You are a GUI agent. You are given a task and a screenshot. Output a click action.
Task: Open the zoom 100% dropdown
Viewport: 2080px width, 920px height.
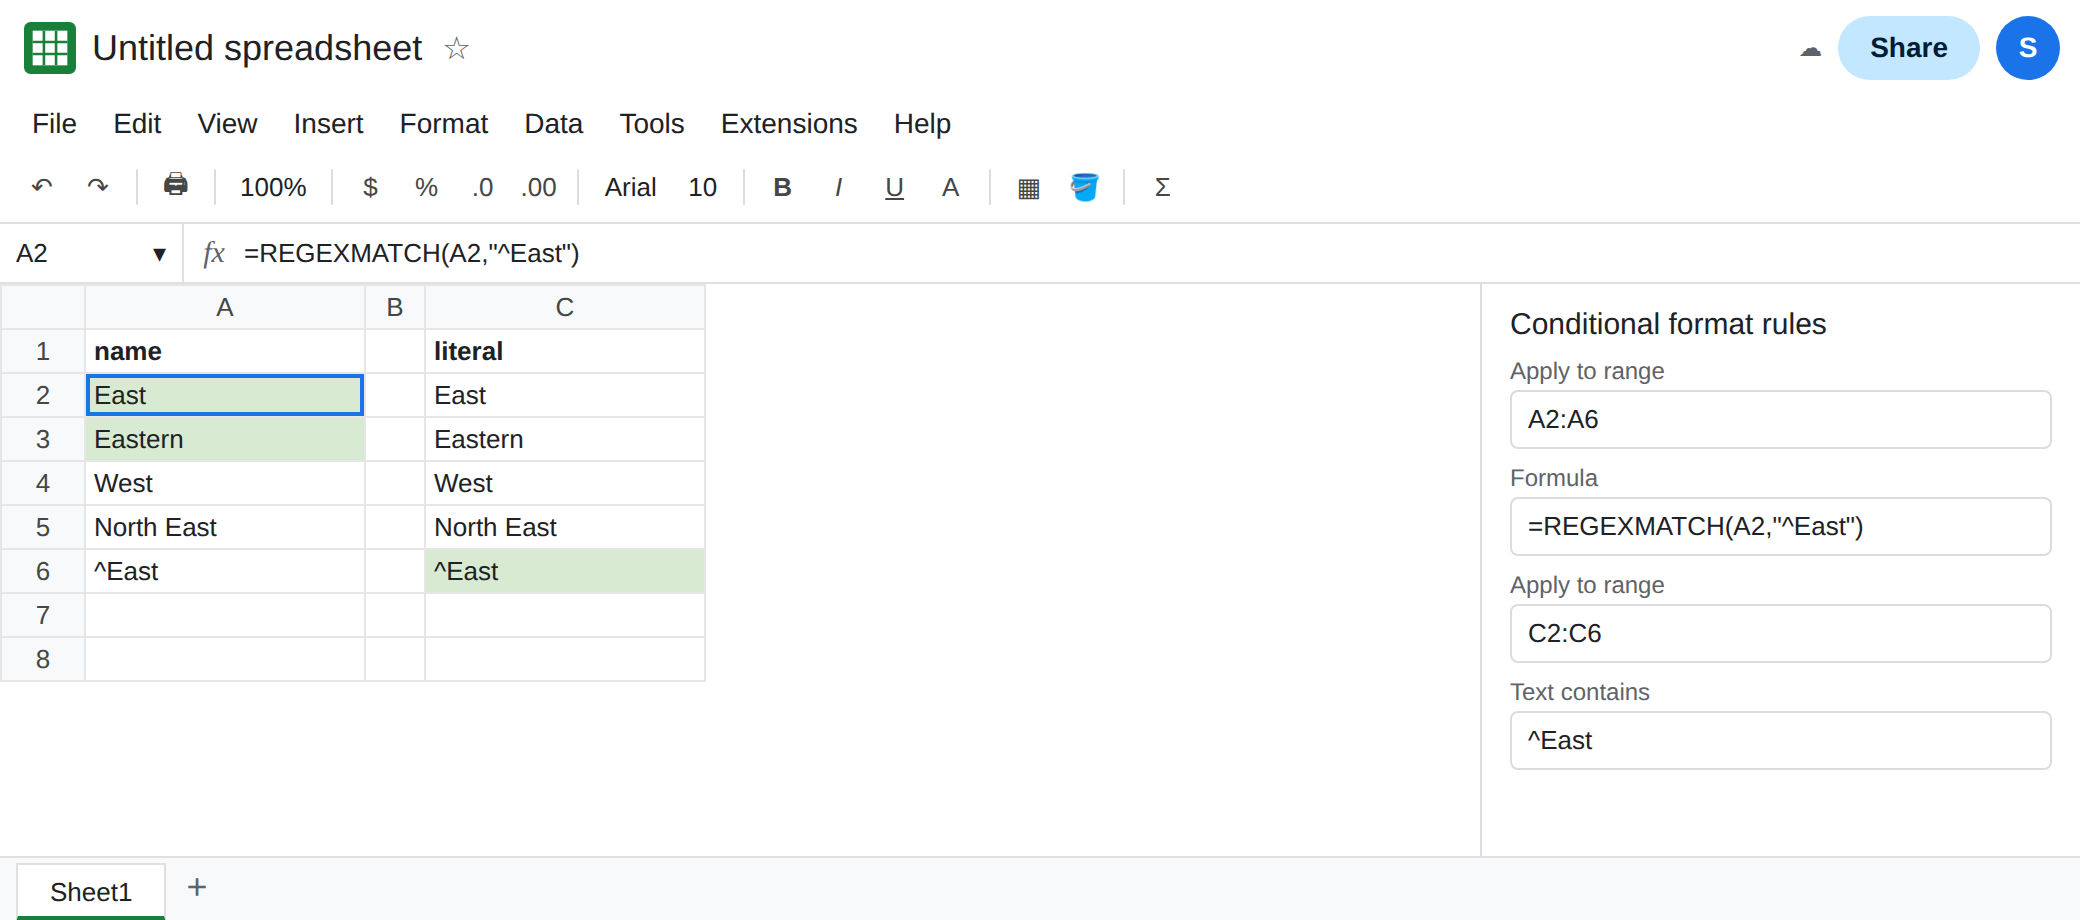(x=273, y=187)
